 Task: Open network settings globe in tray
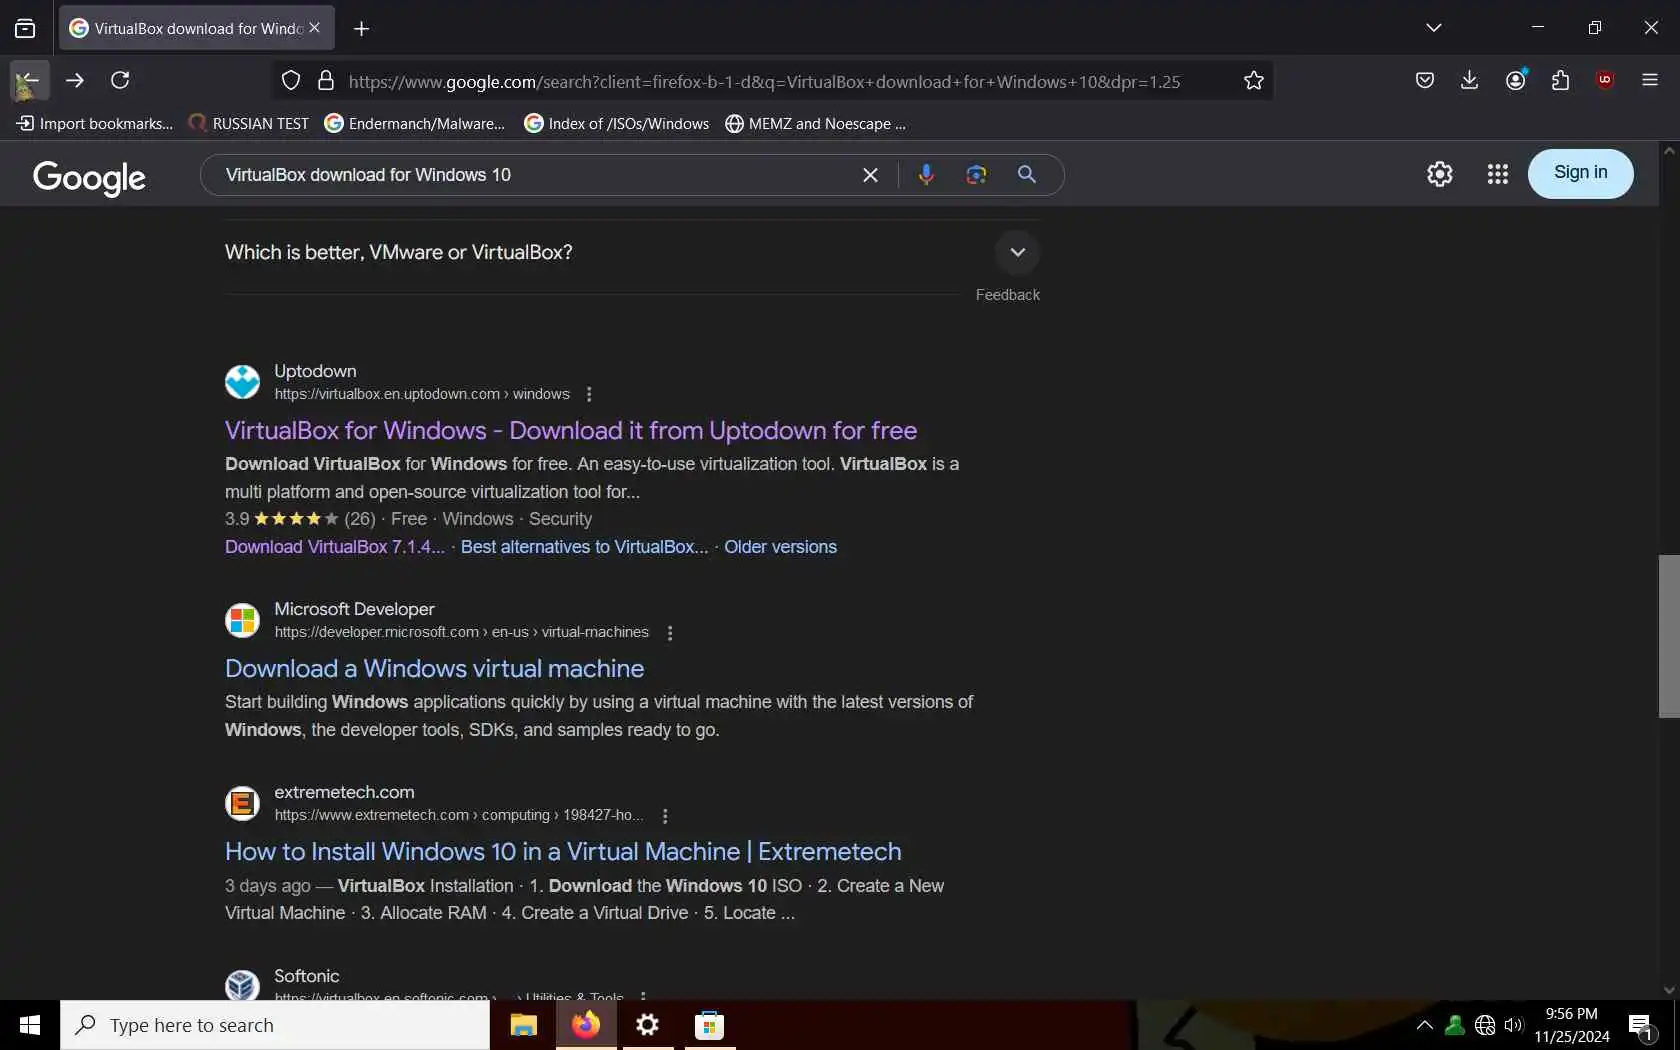1485,1025
